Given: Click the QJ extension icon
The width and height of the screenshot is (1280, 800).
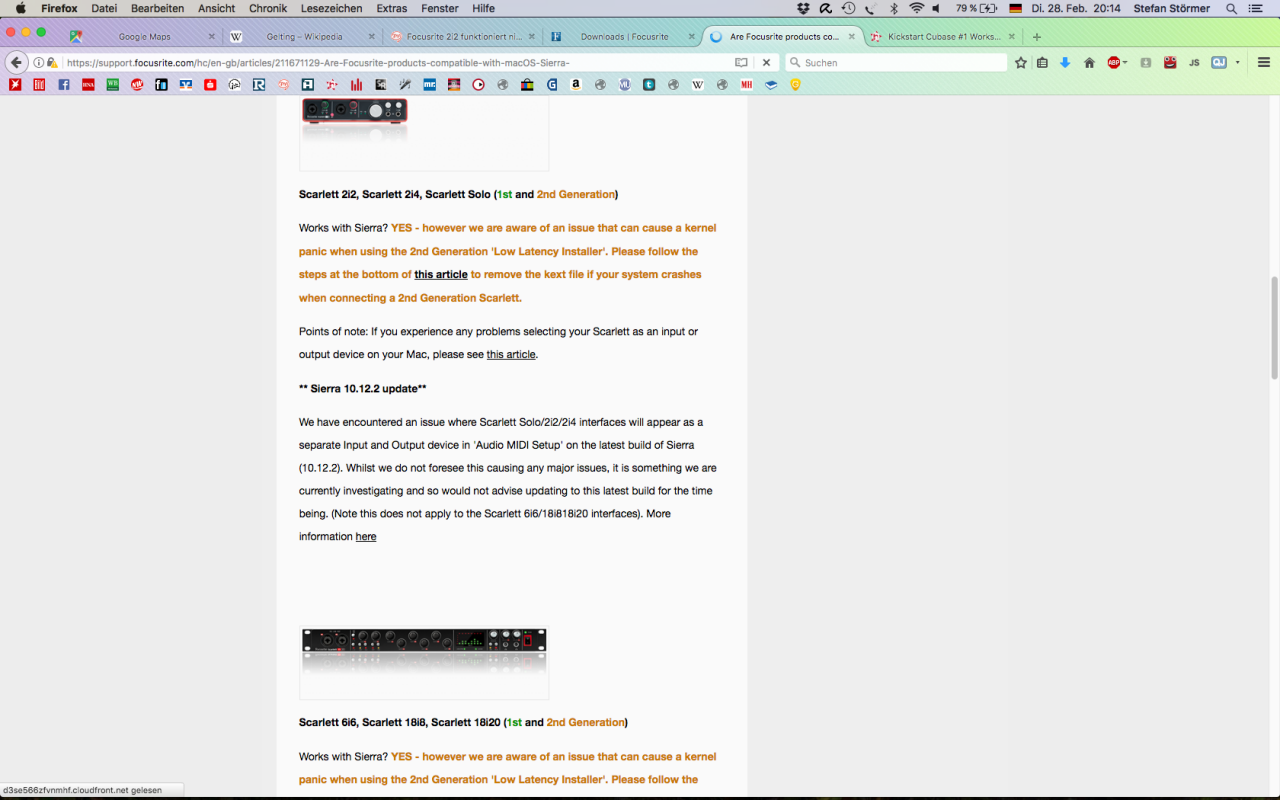Looking at the screenshot, I should tap(1219, 62).
